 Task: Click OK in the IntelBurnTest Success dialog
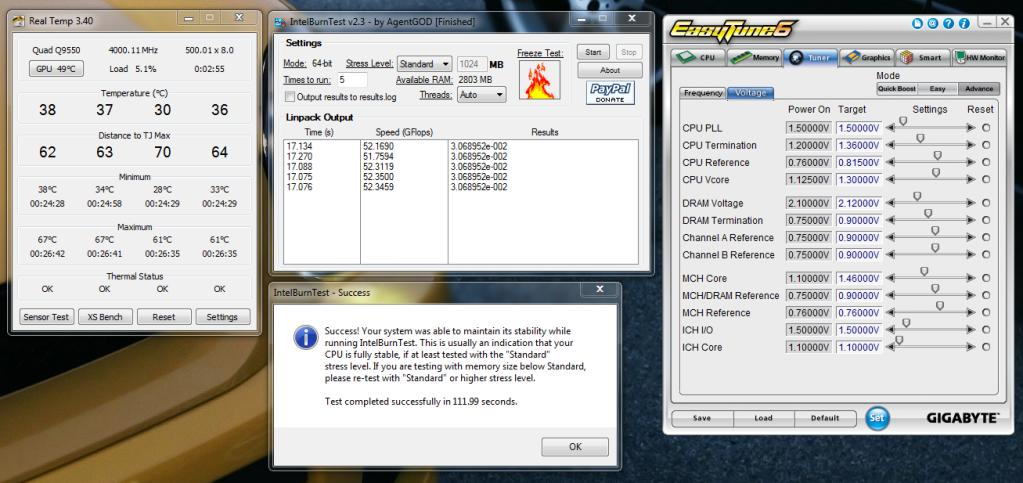(575, 447)
